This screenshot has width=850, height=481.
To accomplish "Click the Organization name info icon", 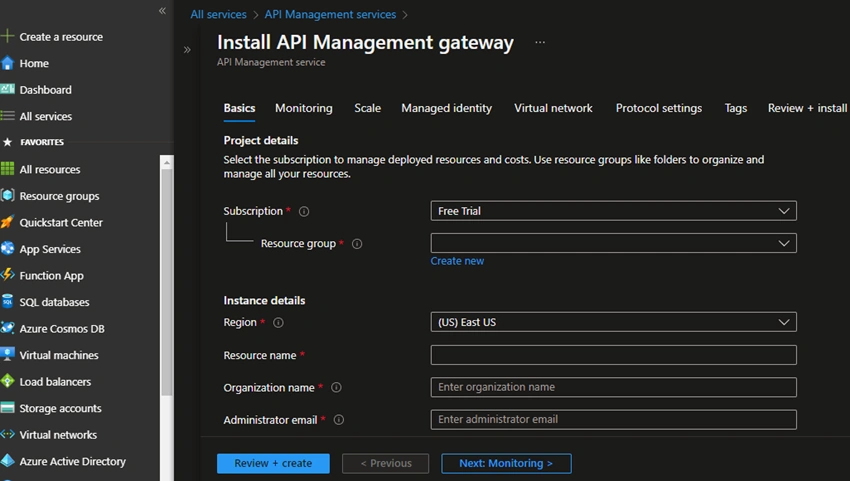I will click(336, 388).
